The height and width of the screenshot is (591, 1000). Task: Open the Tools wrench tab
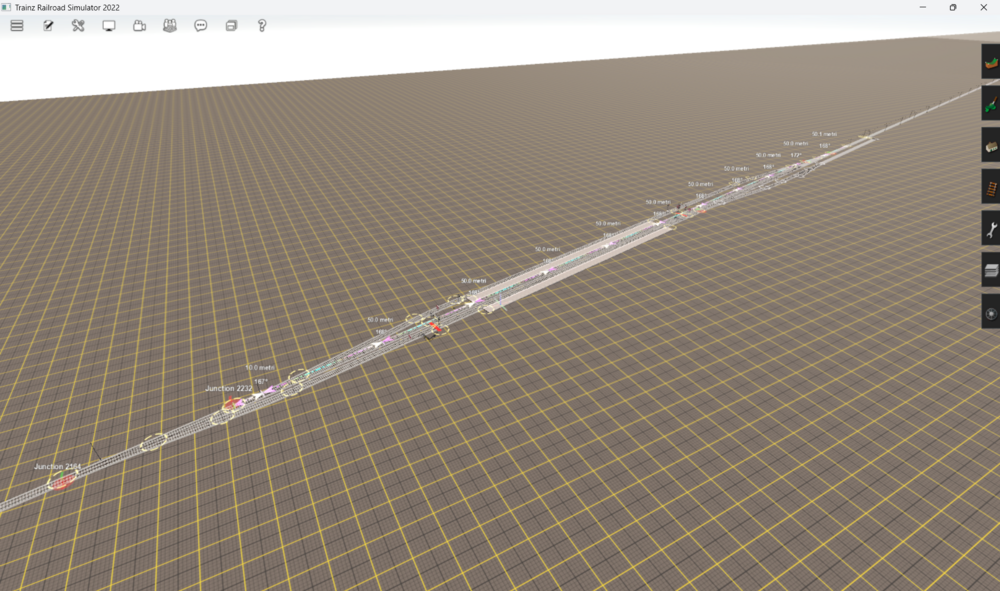[991, 229]
